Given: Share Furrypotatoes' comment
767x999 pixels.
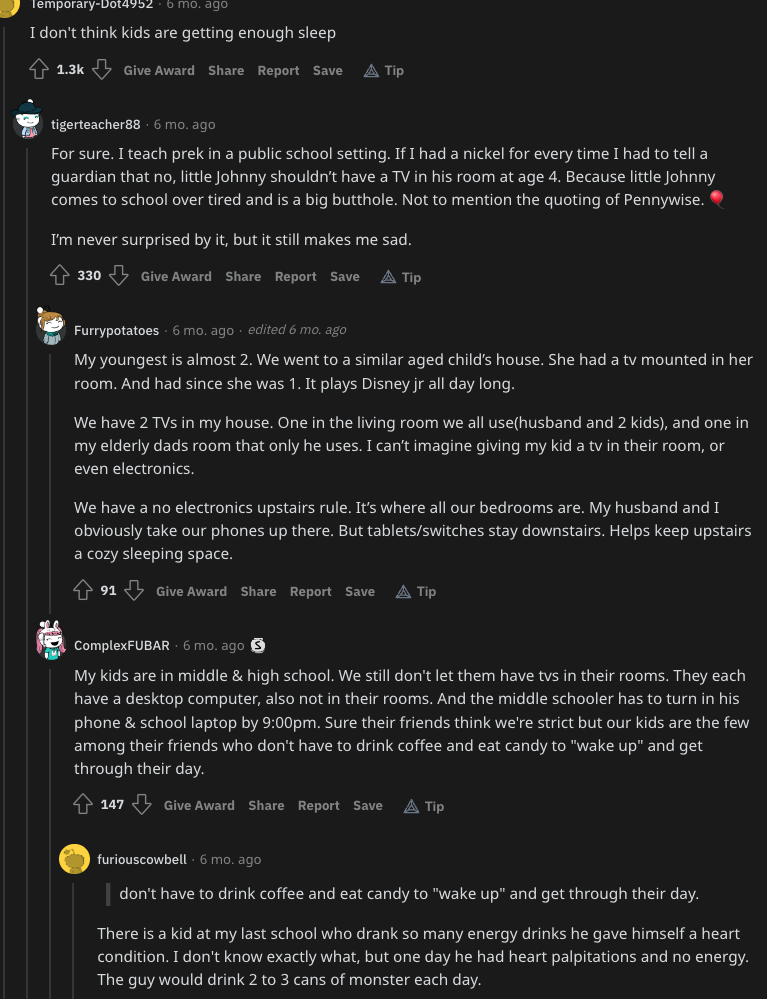Looking at the screenshot, I should coord(258,591).
